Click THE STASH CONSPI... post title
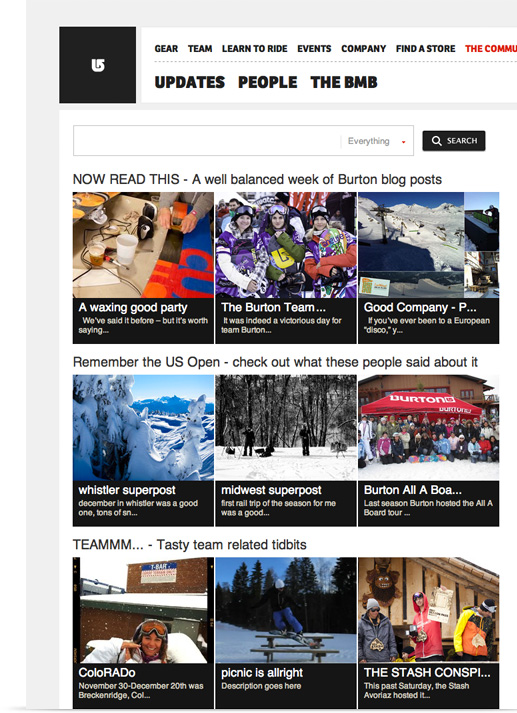This screenshot has height=713, width=517. [427, 673]
